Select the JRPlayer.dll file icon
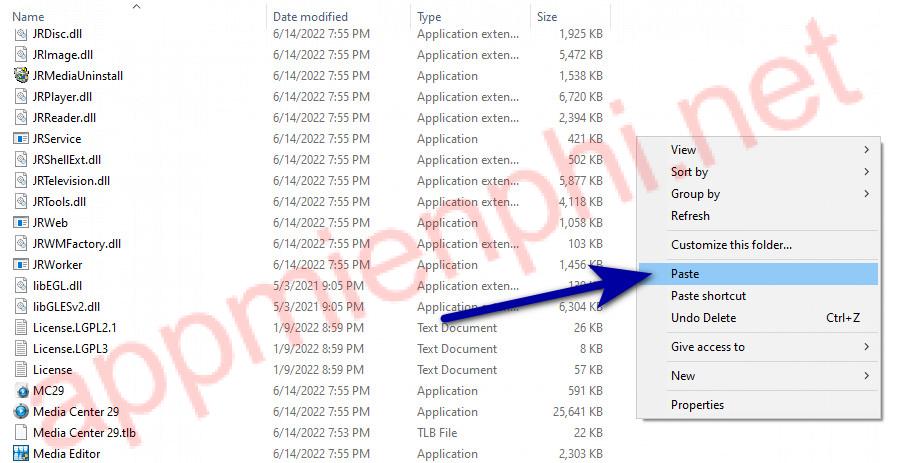906x463 pixels. (21, 97)
